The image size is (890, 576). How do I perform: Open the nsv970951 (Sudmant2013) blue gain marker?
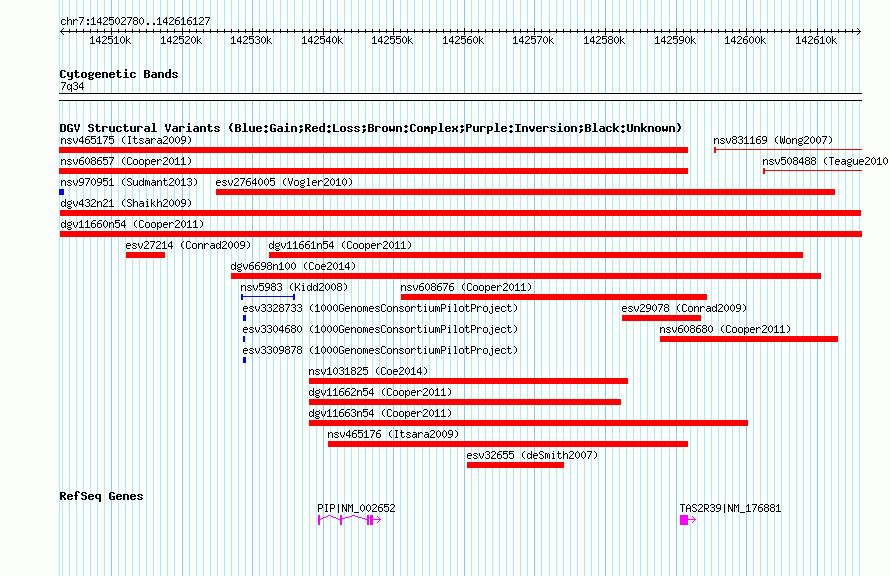coord(61,192)
